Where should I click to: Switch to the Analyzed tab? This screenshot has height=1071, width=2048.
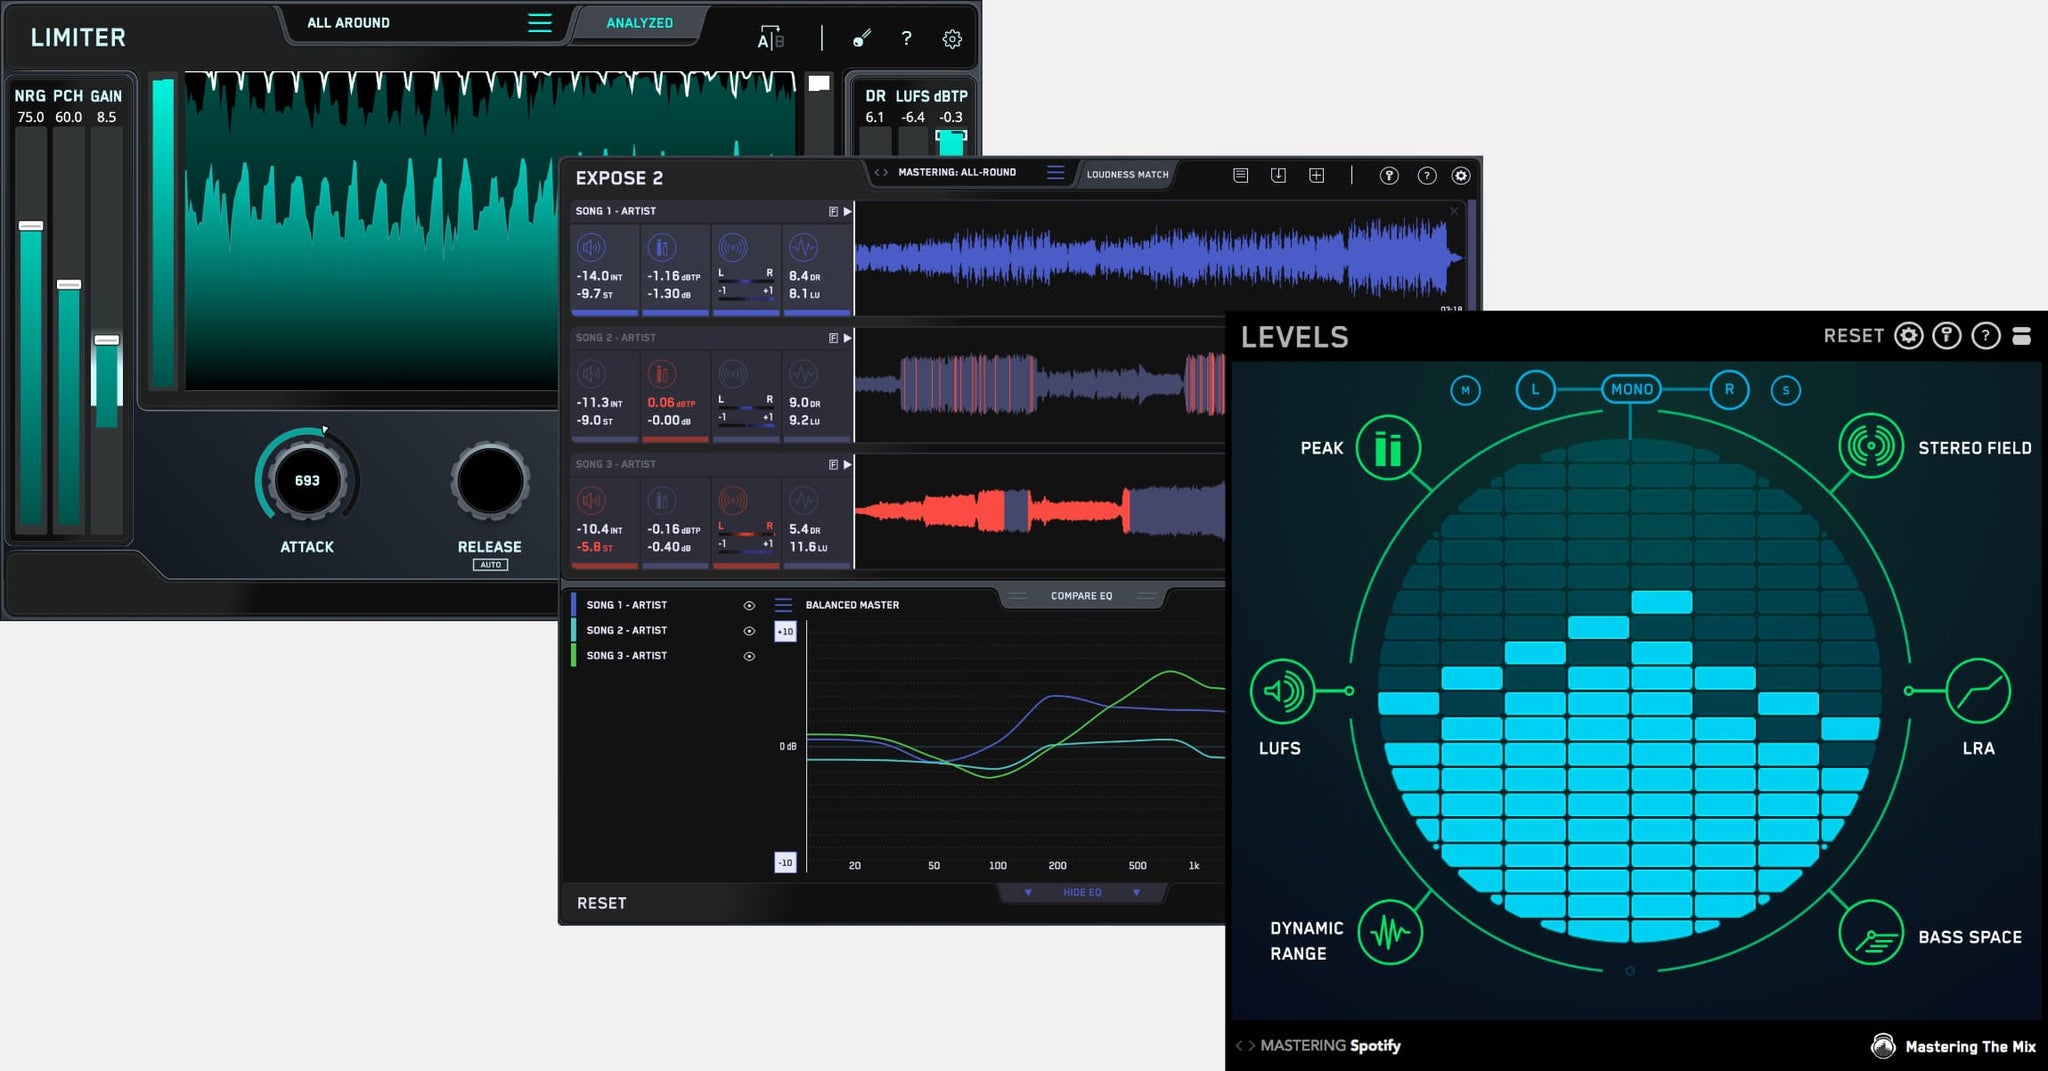pos(637,22)
